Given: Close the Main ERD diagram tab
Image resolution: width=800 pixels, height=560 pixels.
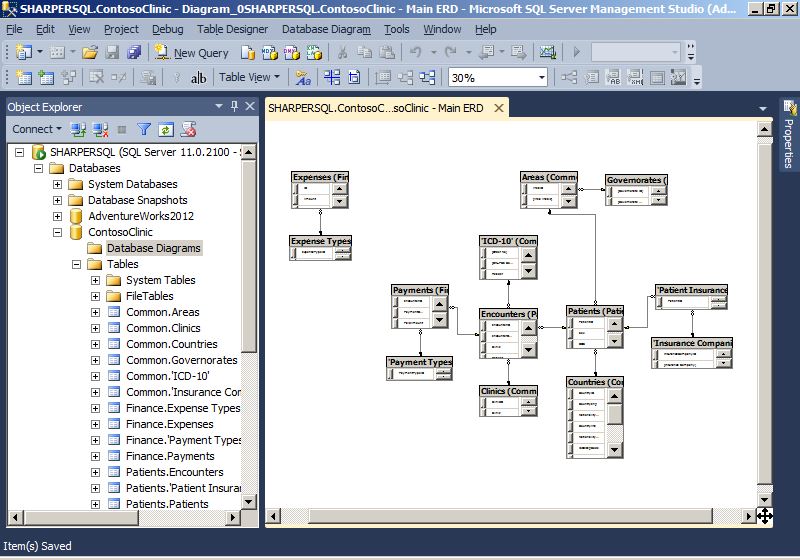Looking at the screenshot, I should coord(499,108).
